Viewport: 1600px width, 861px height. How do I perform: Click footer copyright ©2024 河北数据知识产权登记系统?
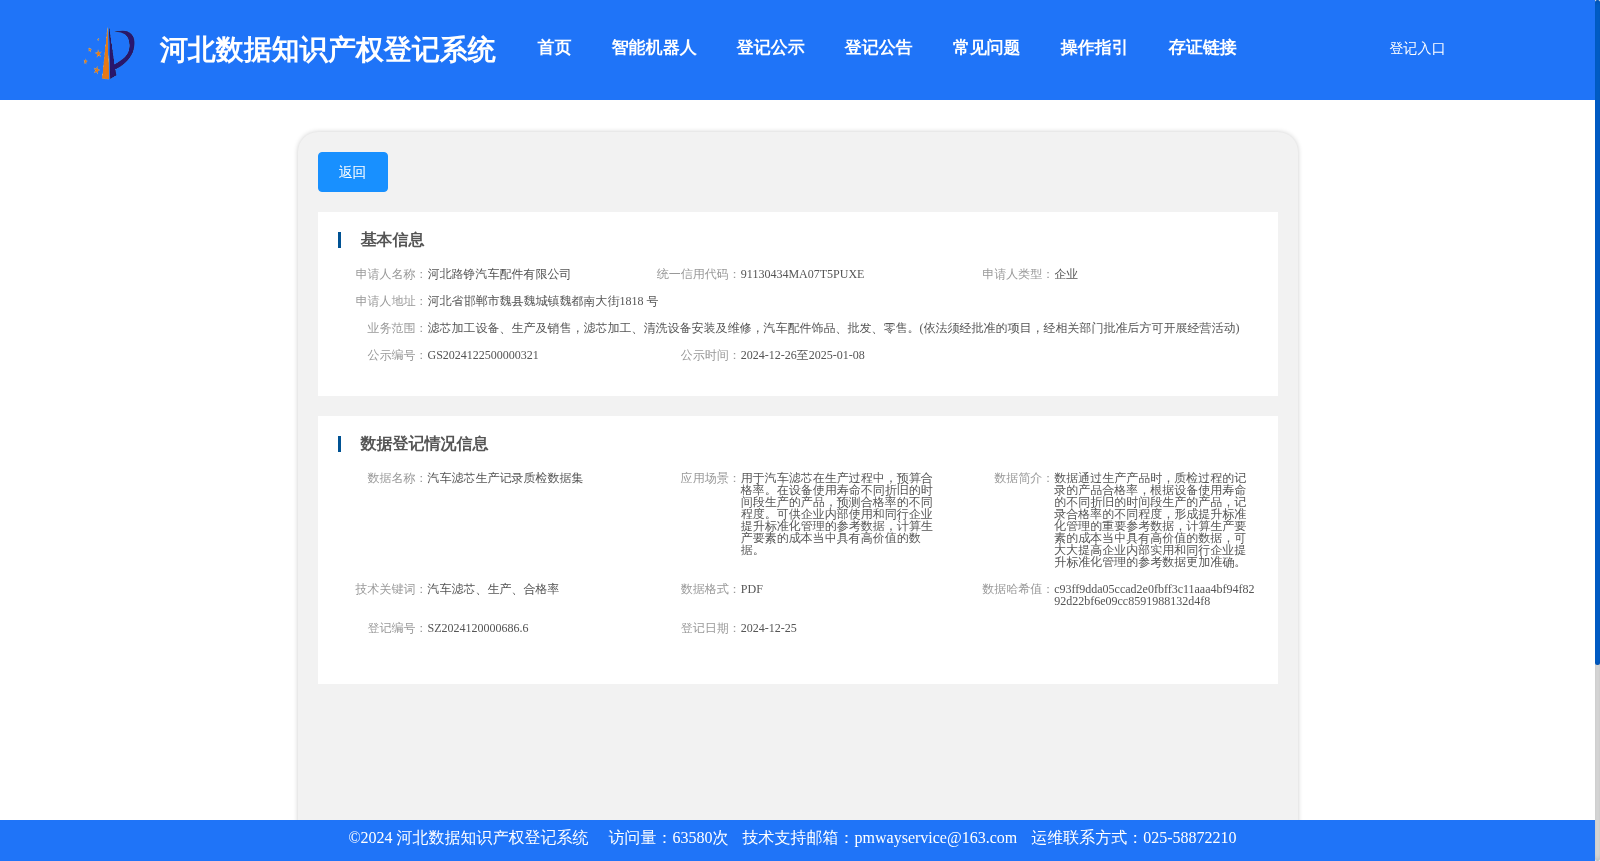tap(468, 838)
